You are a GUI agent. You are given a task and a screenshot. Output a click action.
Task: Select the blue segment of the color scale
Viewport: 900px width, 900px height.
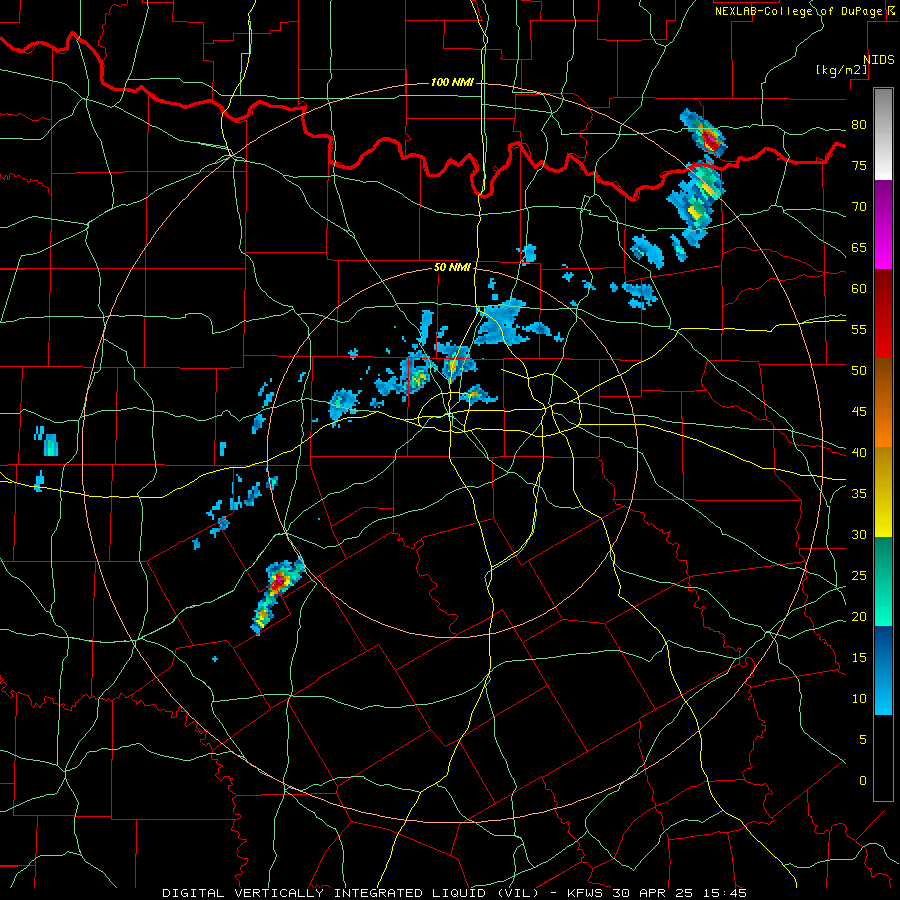coord(883,670)
